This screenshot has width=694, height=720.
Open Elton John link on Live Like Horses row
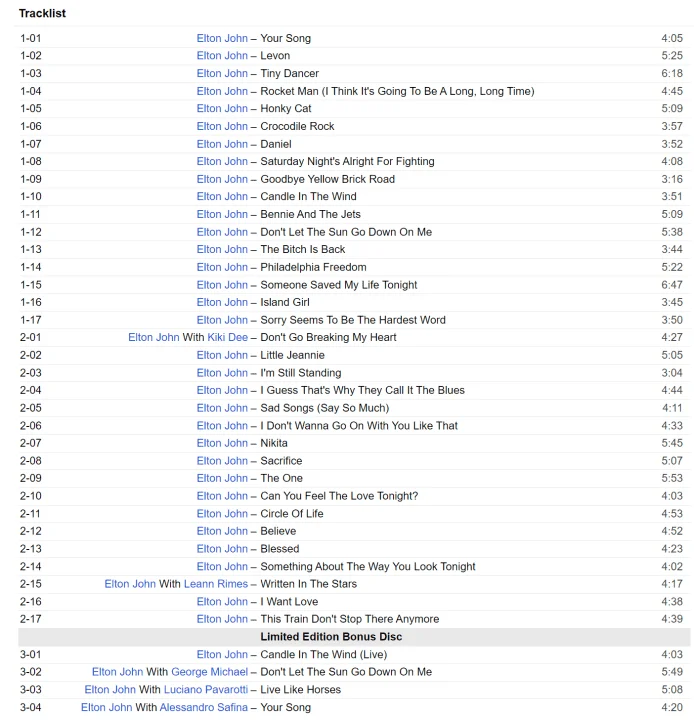[110, 689]
